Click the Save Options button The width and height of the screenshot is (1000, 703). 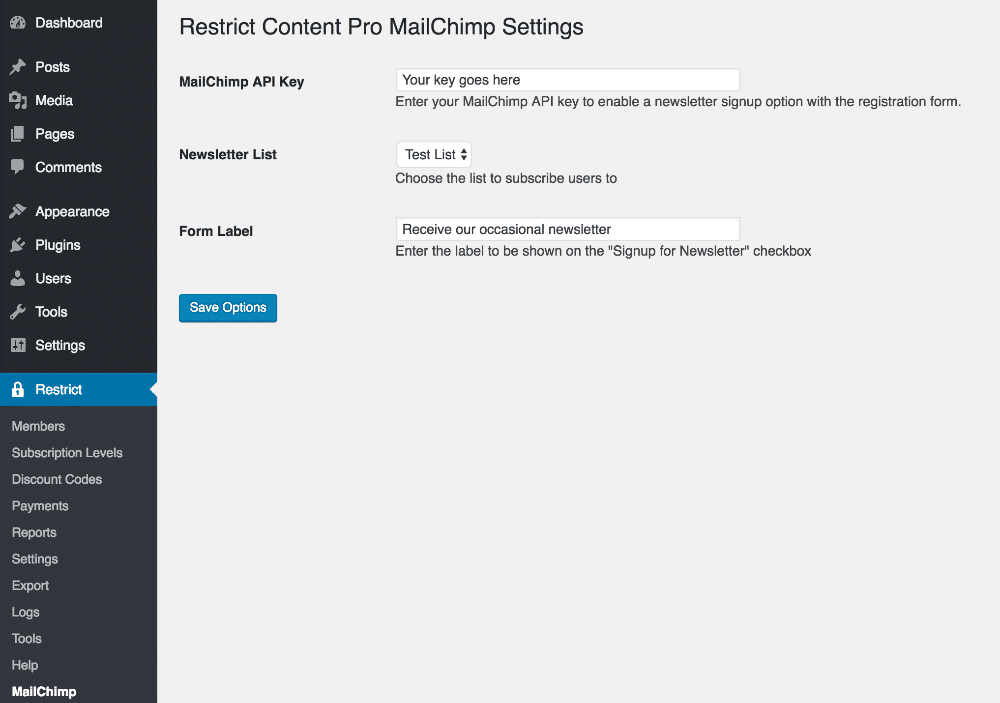(228, 308)
